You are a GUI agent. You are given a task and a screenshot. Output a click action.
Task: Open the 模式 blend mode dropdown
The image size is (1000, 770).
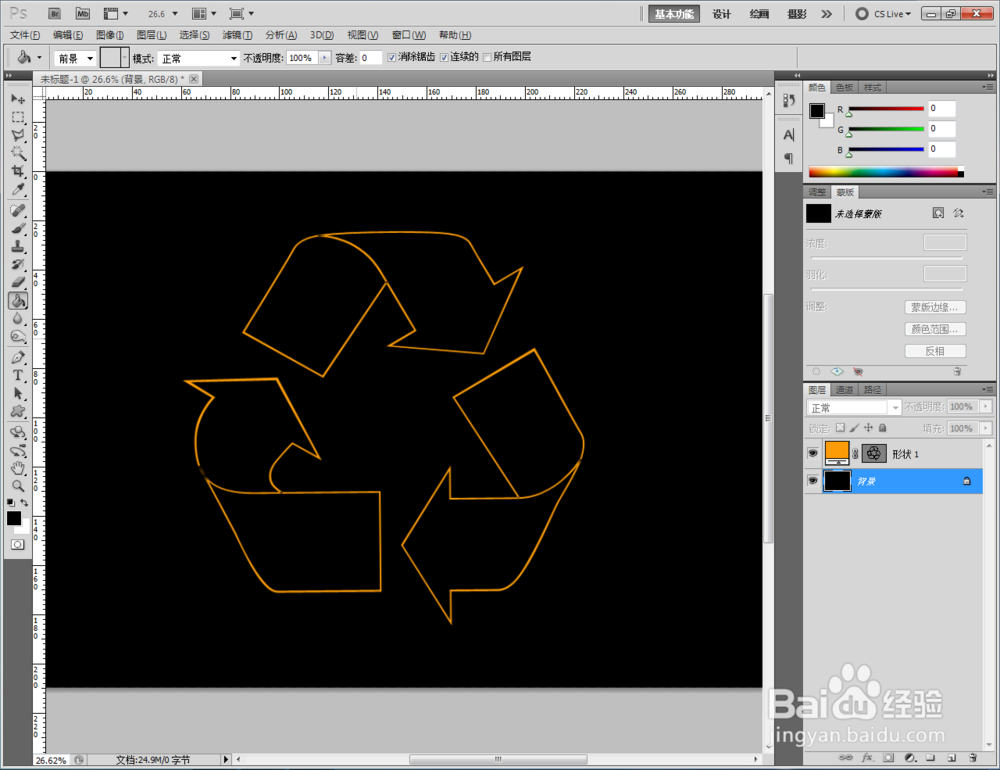click(x=198, y=58)
